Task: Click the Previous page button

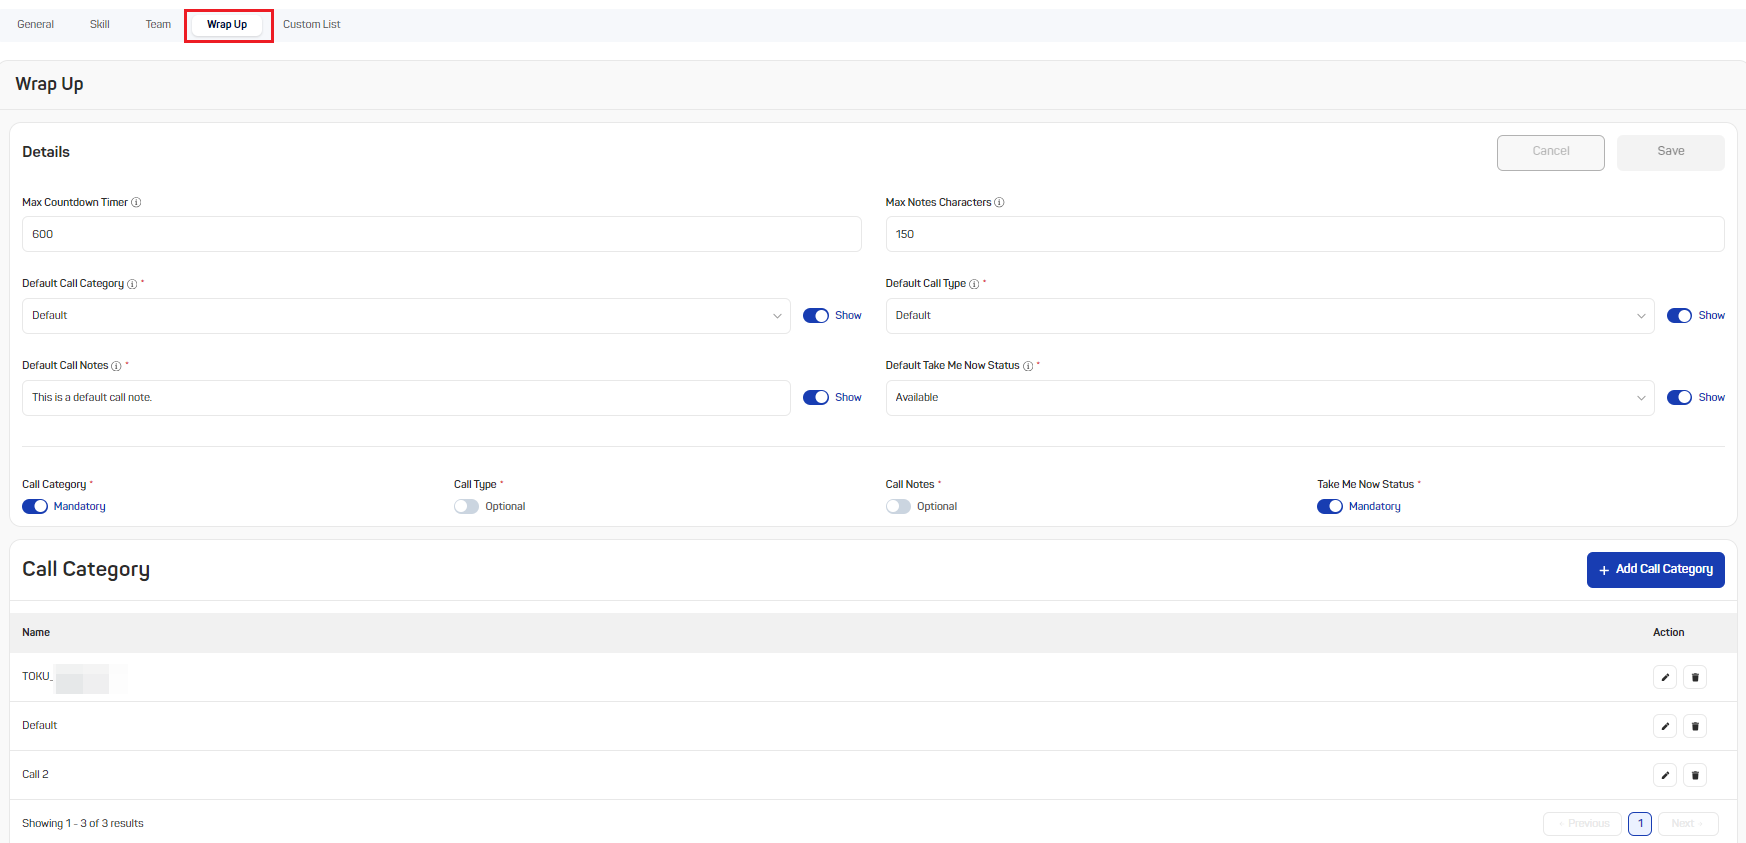Action: pyautogui.click(x=1582, y=824)
